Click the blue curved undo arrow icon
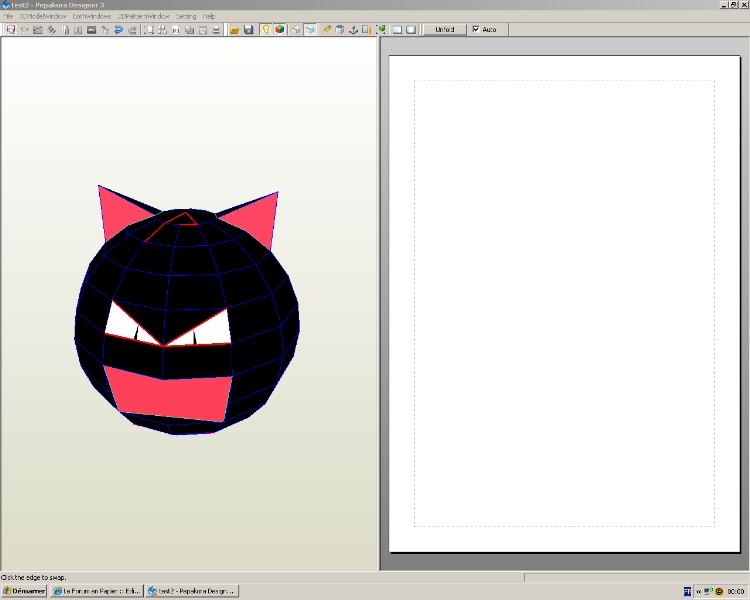 pyautogui.click(x=118, y=30)
